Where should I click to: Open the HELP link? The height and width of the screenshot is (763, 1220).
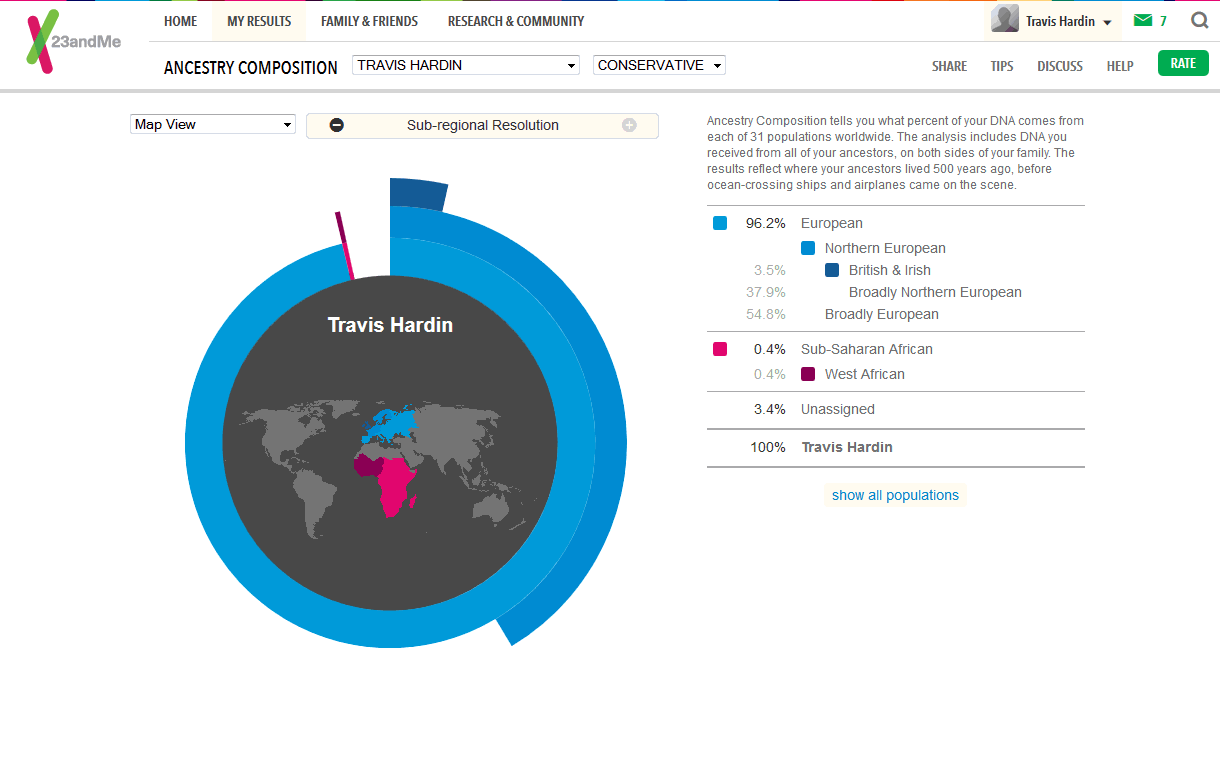pos(1120,66)
